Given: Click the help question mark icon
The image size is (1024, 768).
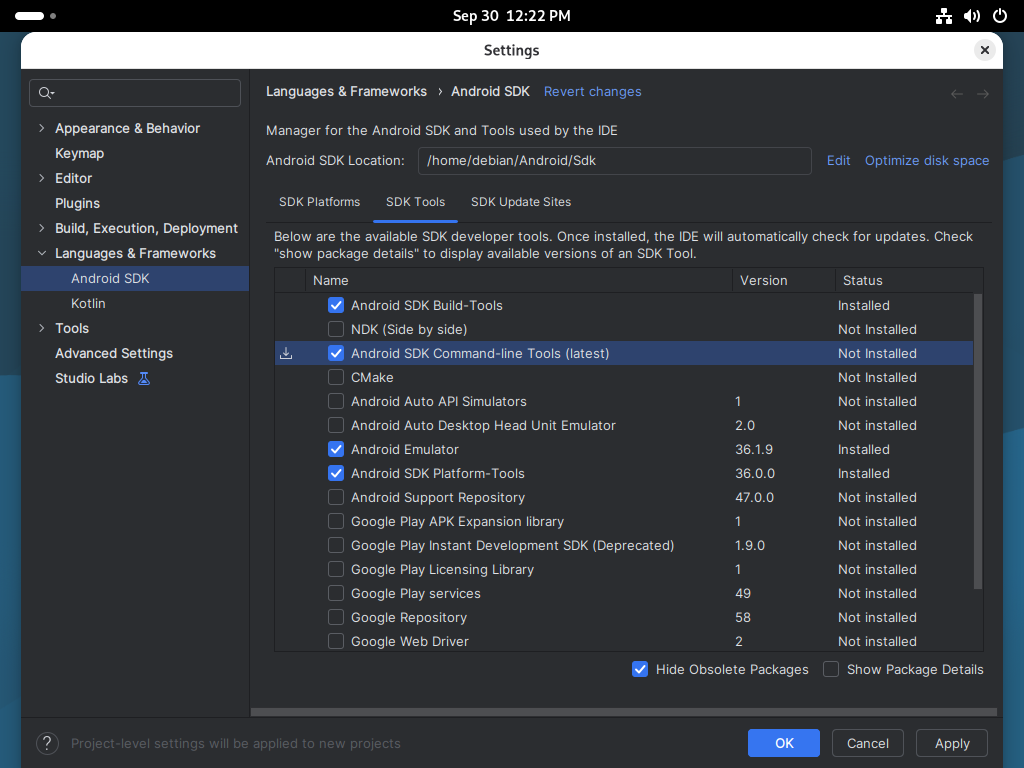Looking at the screenshot, I should 47,743.
